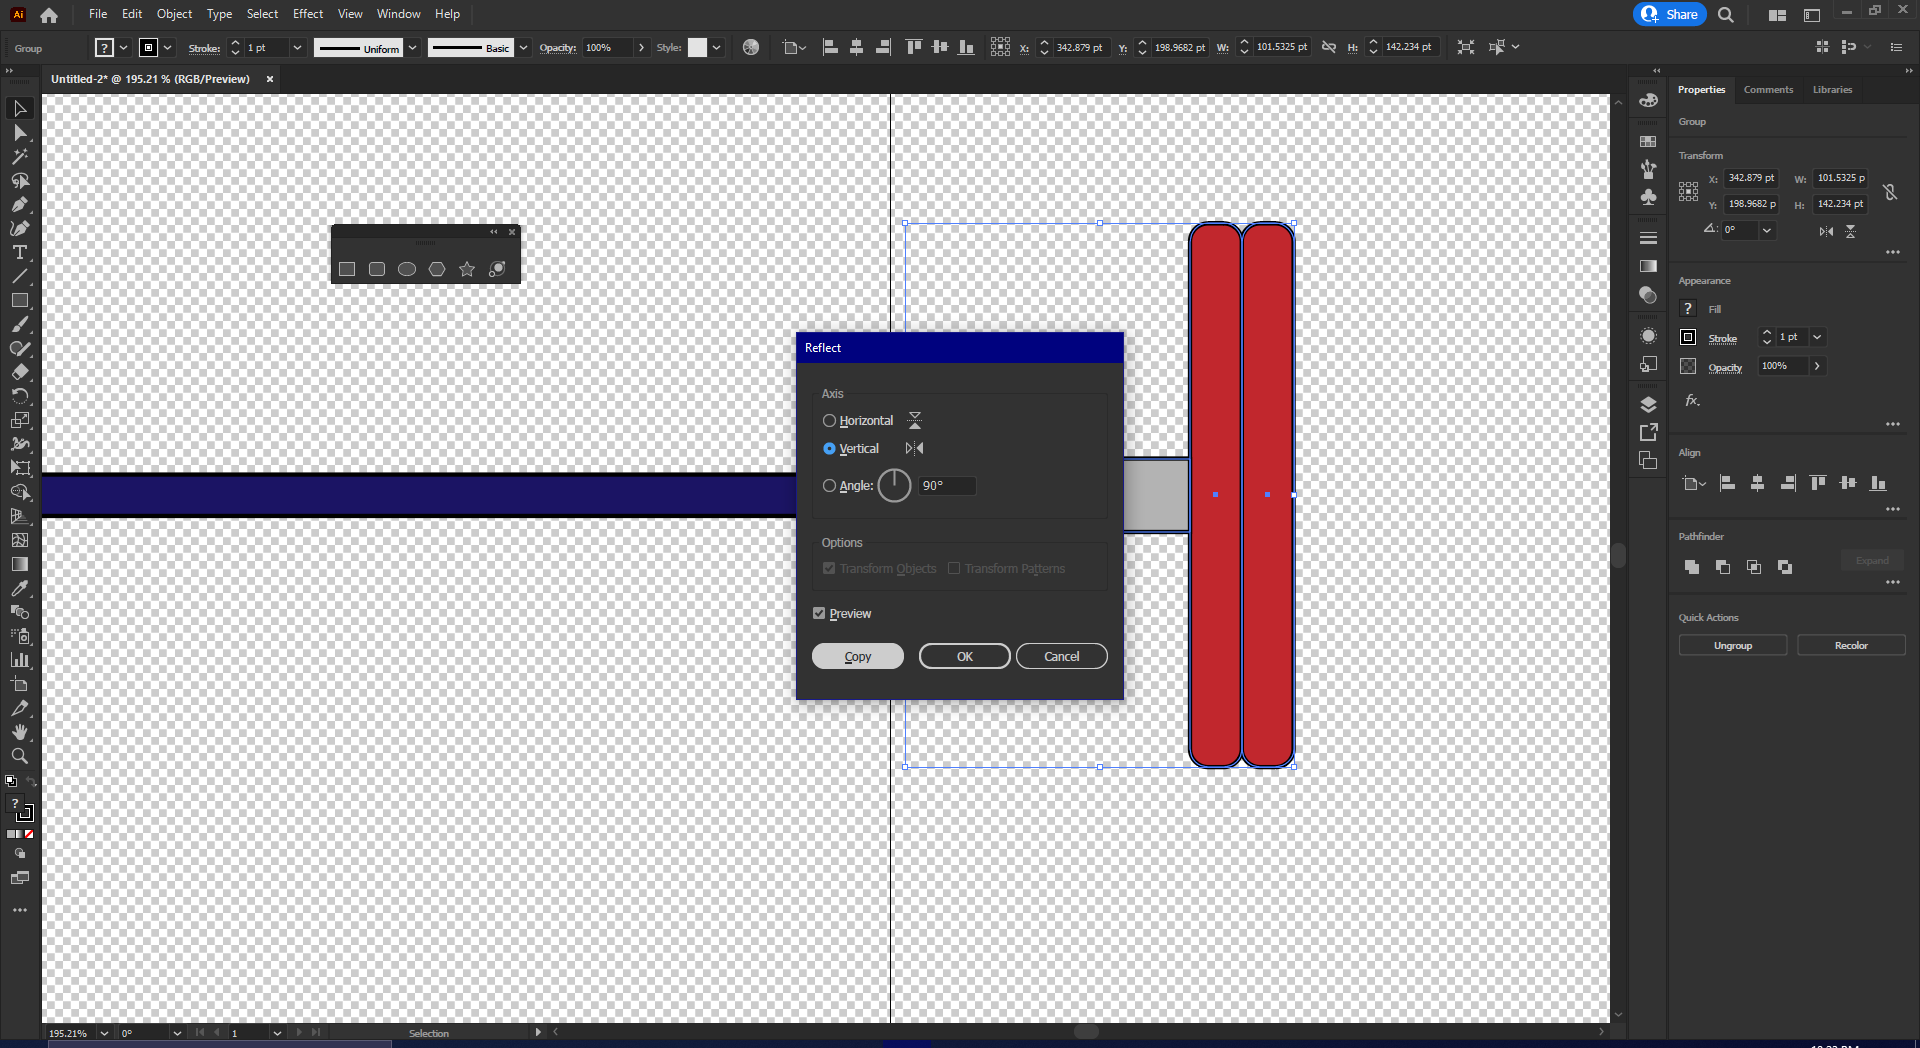Select the Zoom tool in the toolbar

tap(20, 757)
